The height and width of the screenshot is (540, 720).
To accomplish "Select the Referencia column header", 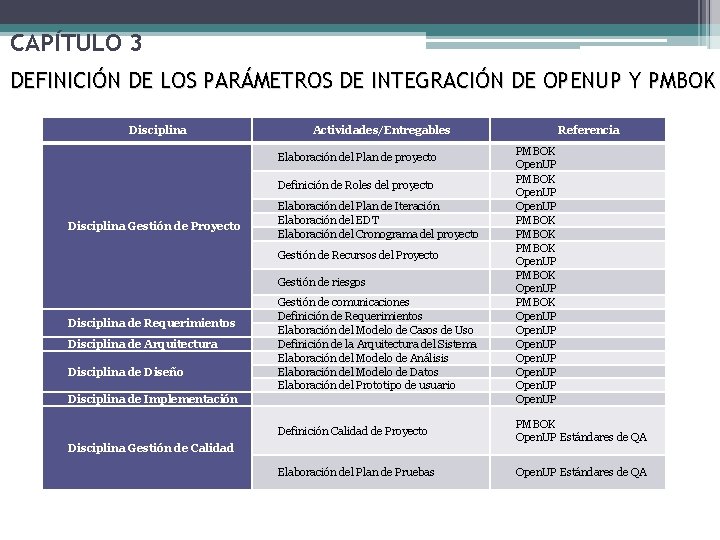I will click(x=578, y=130).
